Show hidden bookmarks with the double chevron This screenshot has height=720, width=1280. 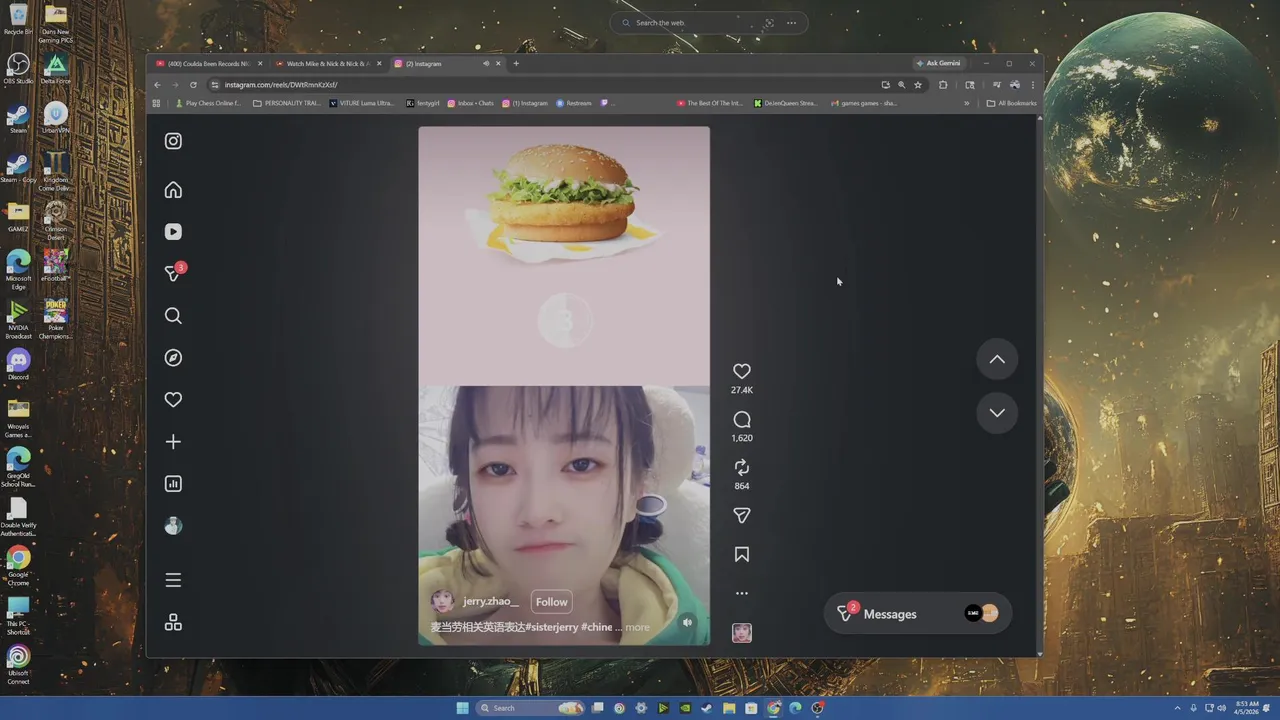(x=967, y=103)
